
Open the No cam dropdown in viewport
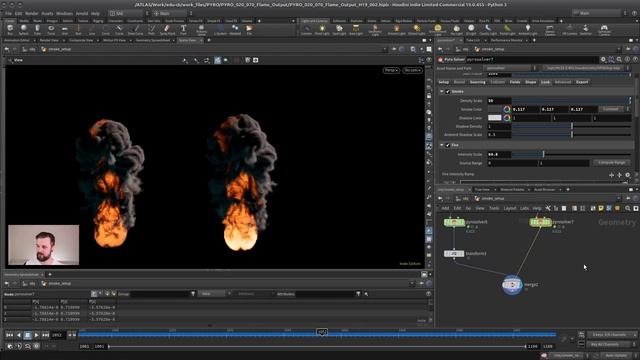[x=412, y=71]
